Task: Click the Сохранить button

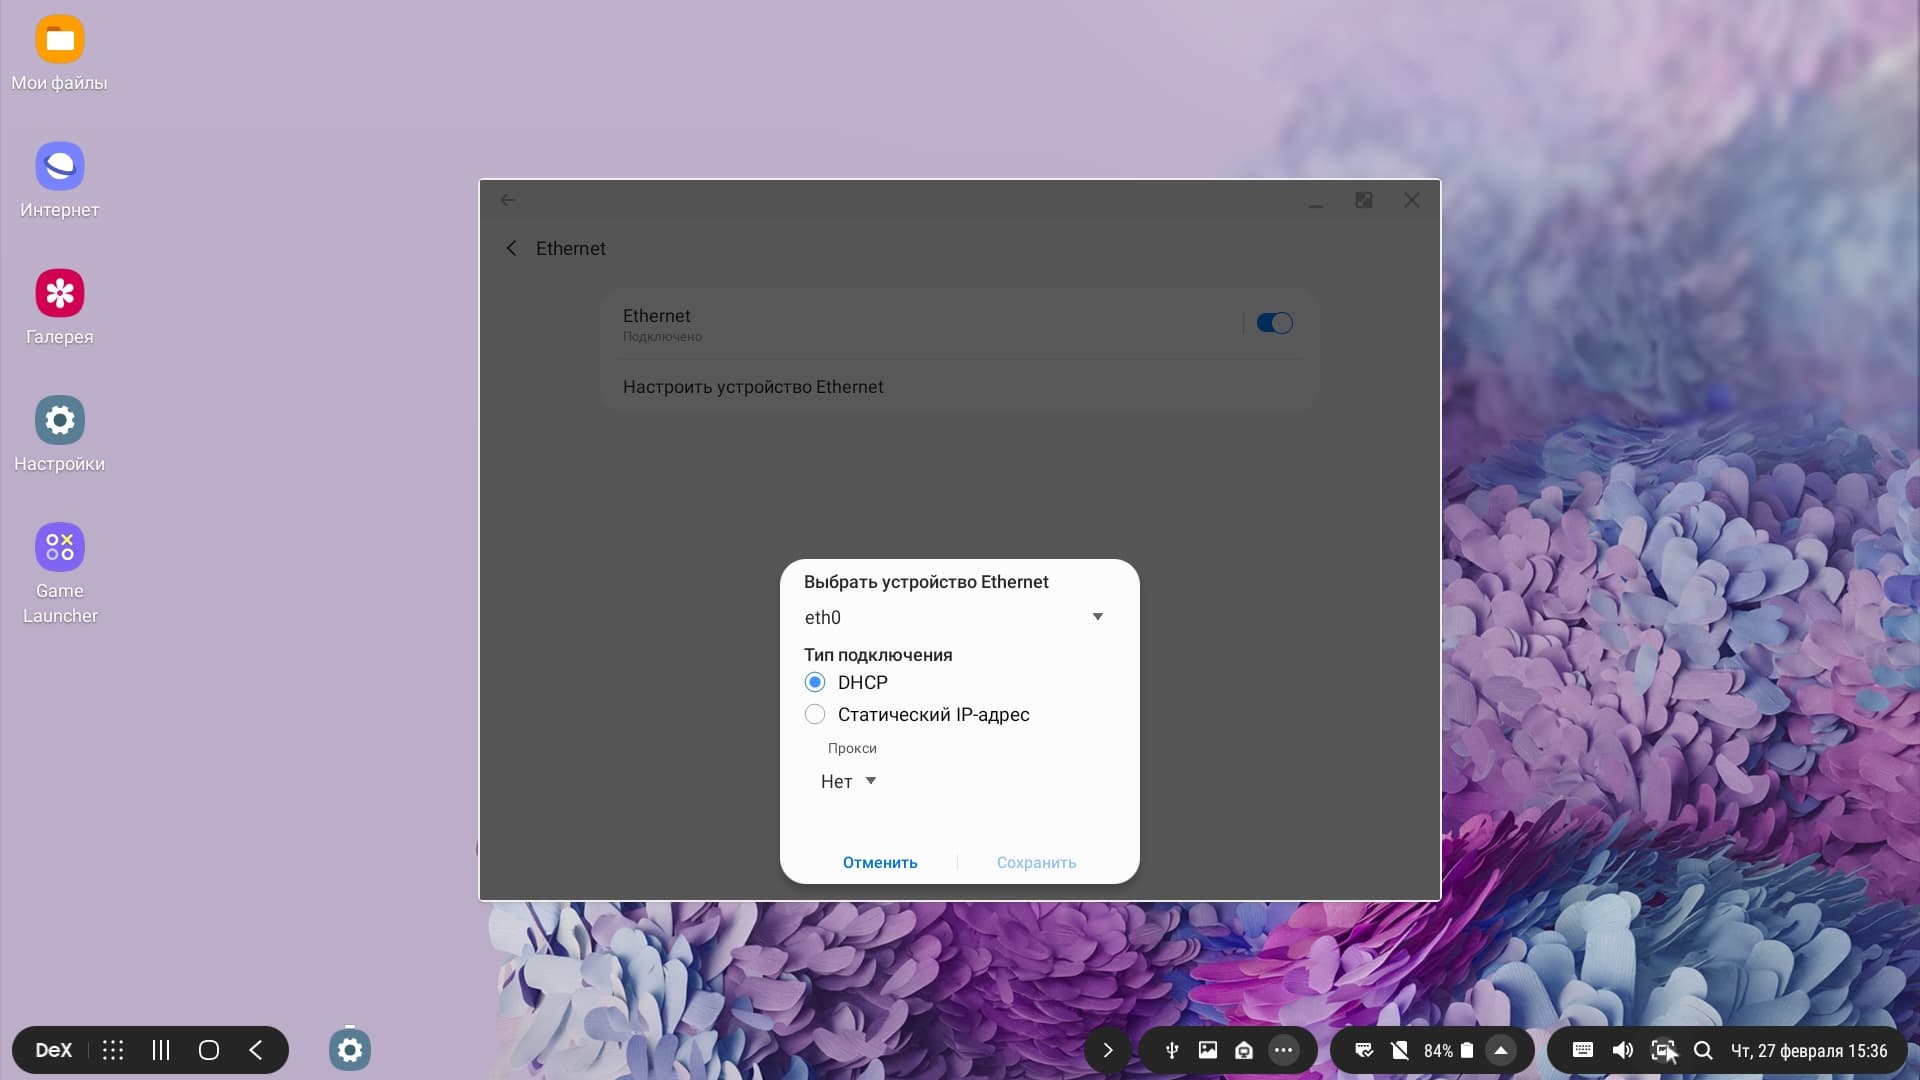Action: click(1036, 862)
